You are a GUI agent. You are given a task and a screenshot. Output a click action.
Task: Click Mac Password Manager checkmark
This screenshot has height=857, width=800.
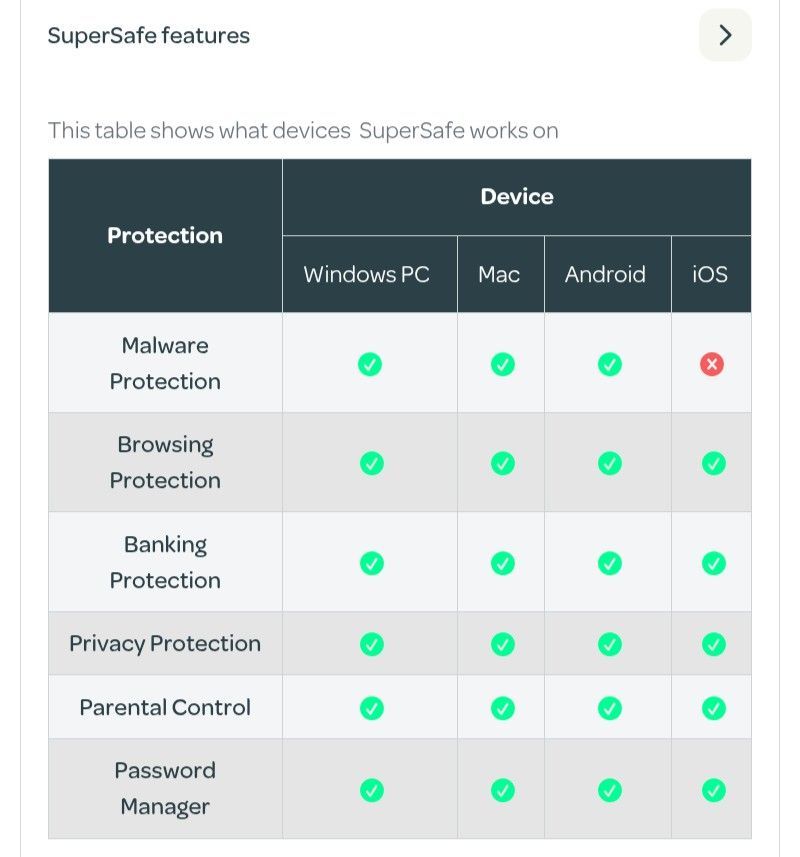[x=502, y=790]
